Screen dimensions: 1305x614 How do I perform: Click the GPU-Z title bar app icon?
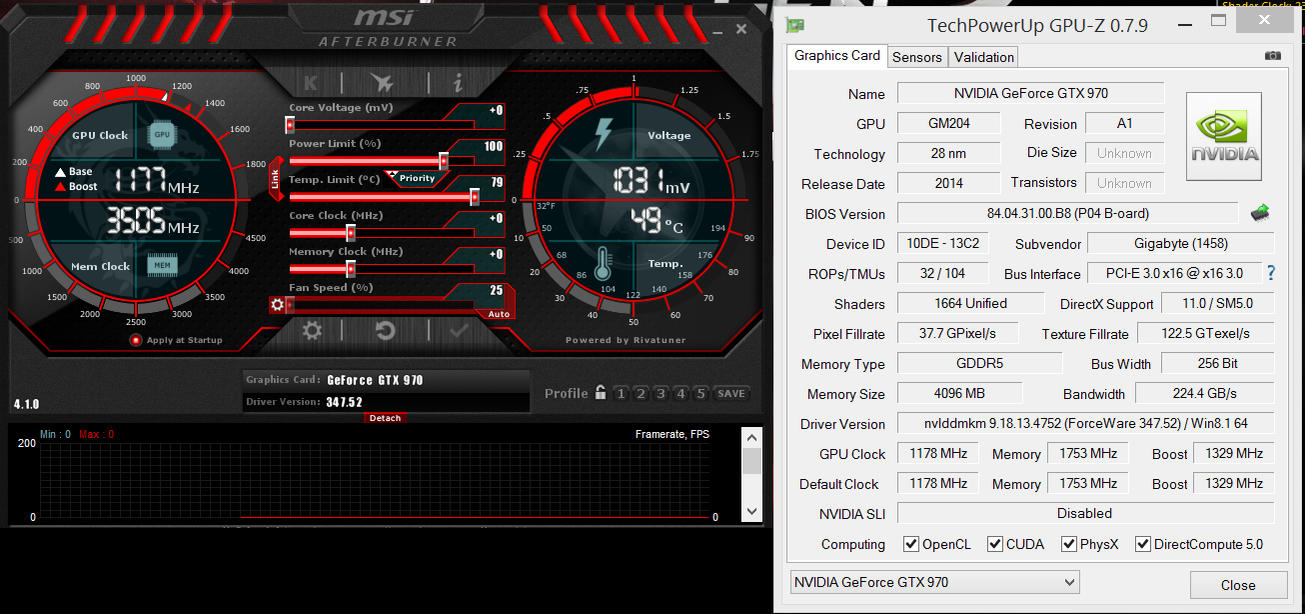click(795, 25)
